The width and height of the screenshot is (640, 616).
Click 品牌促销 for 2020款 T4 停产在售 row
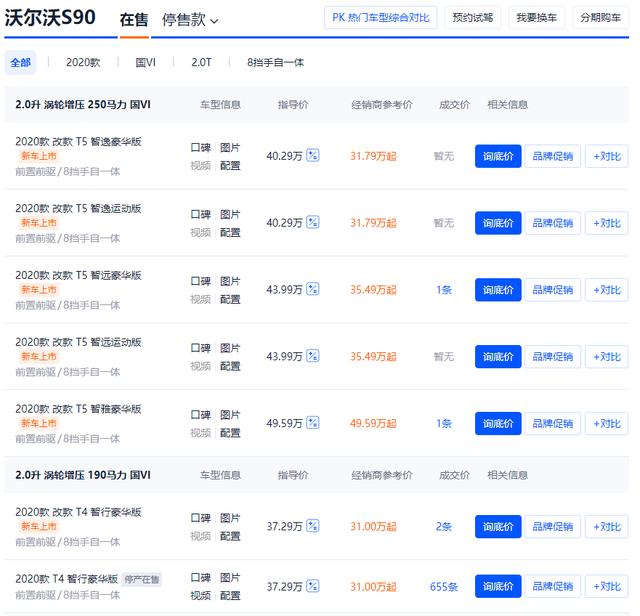click(553, 586)
